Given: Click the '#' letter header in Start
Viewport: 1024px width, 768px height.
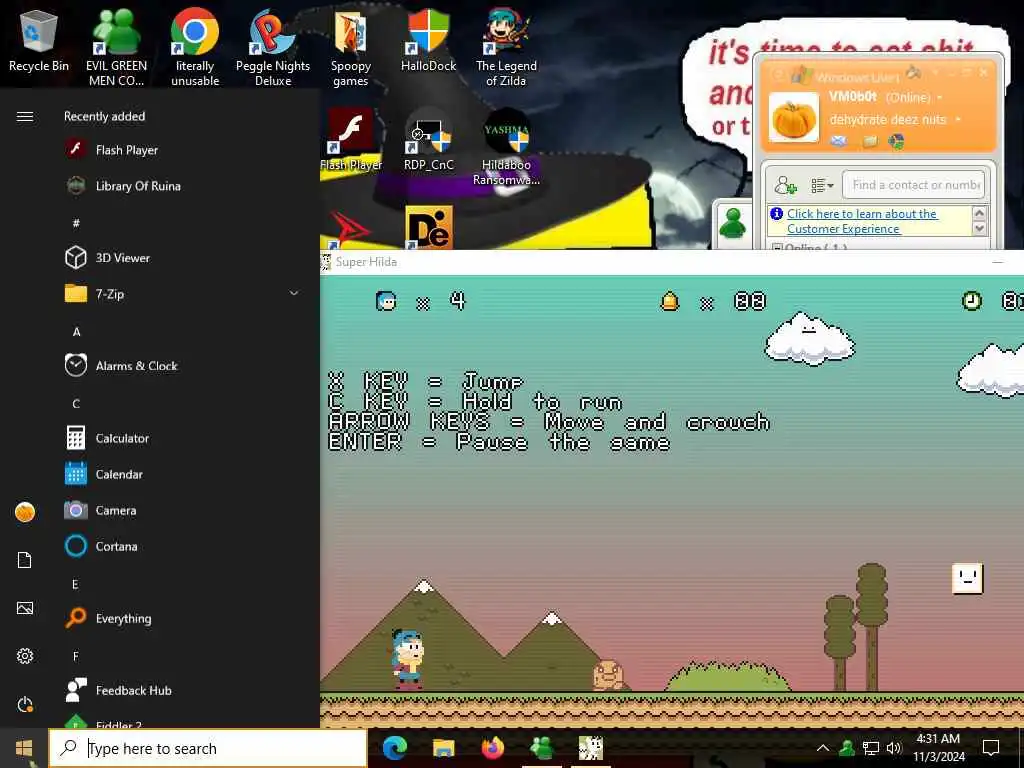Looking at the screenshot, I should click(x=76, y=223).
